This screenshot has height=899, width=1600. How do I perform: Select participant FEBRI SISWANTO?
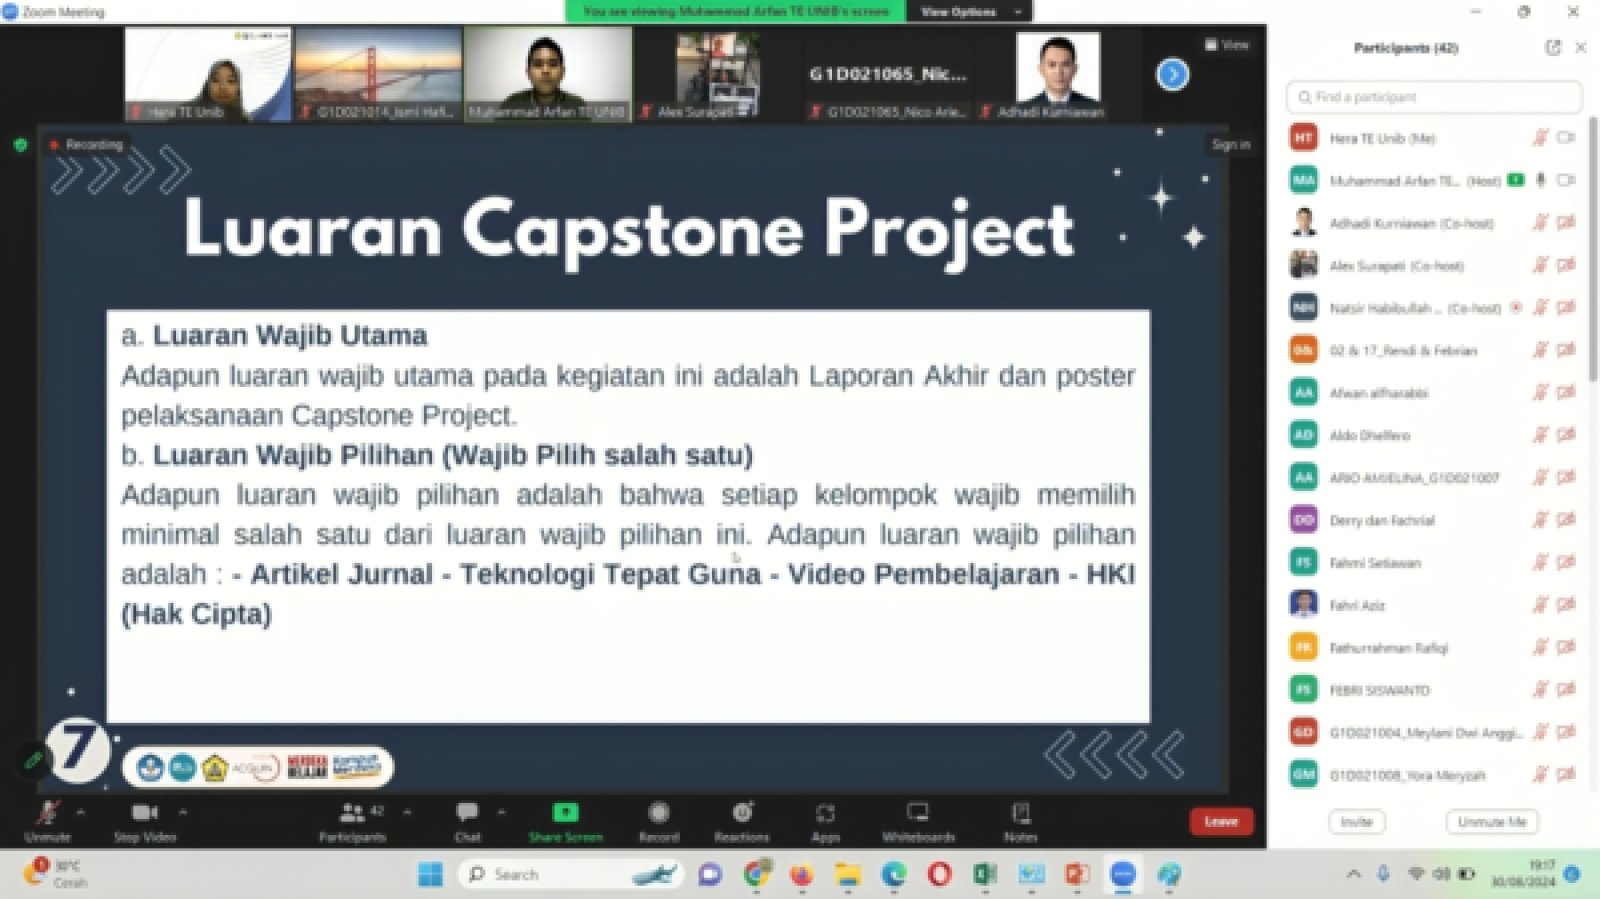pyautogui.click(x=1434, y=690)
